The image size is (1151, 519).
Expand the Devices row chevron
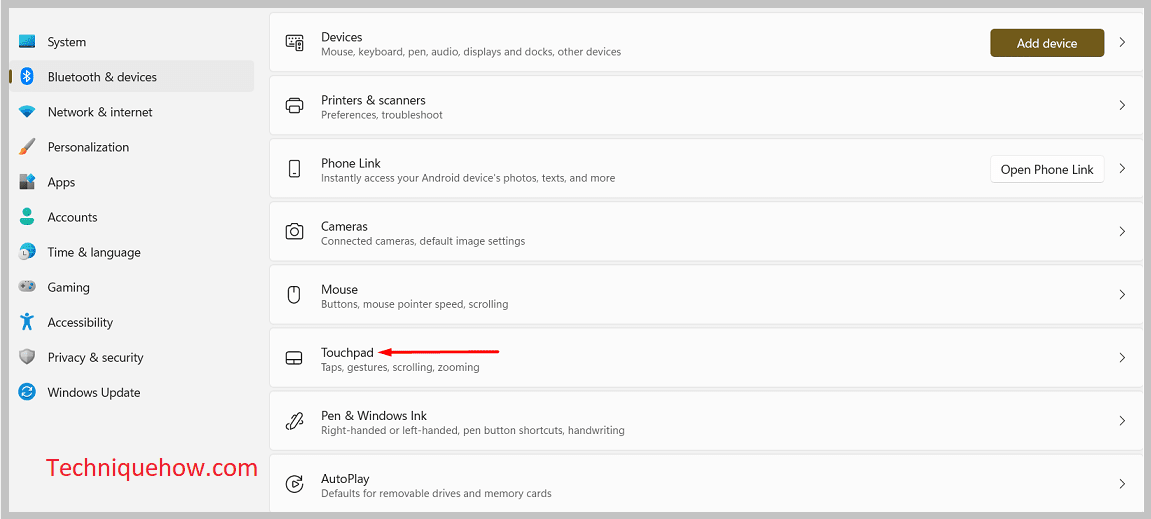1122,43
